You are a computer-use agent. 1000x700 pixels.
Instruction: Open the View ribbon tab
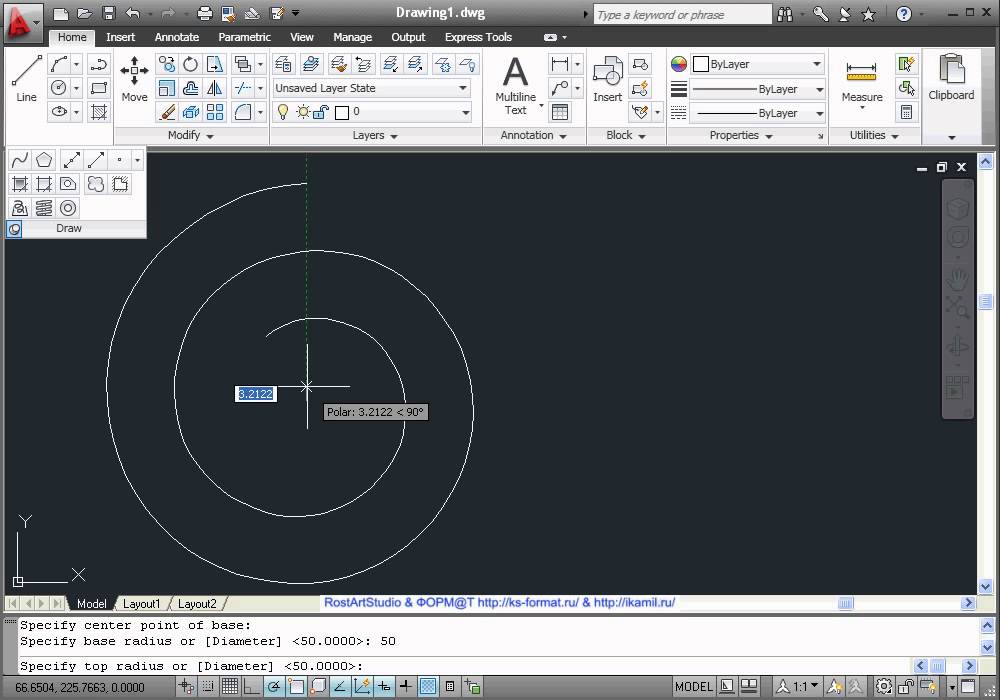click(302, 37)
